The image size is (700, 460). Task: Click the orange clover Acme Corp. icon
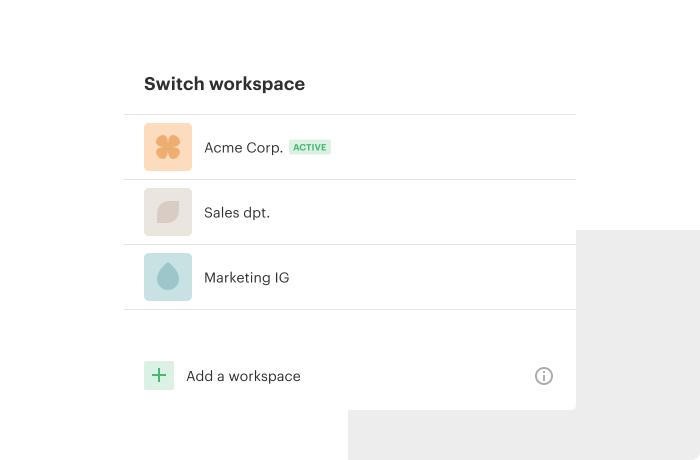168,147
